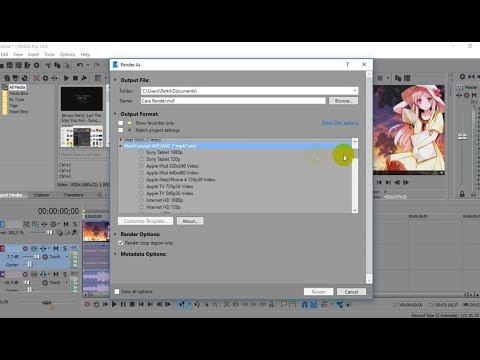Screen dimensions: 480x360
Task: Check Show favorites only
Action: pyautogui.click(x=121, y=123)
